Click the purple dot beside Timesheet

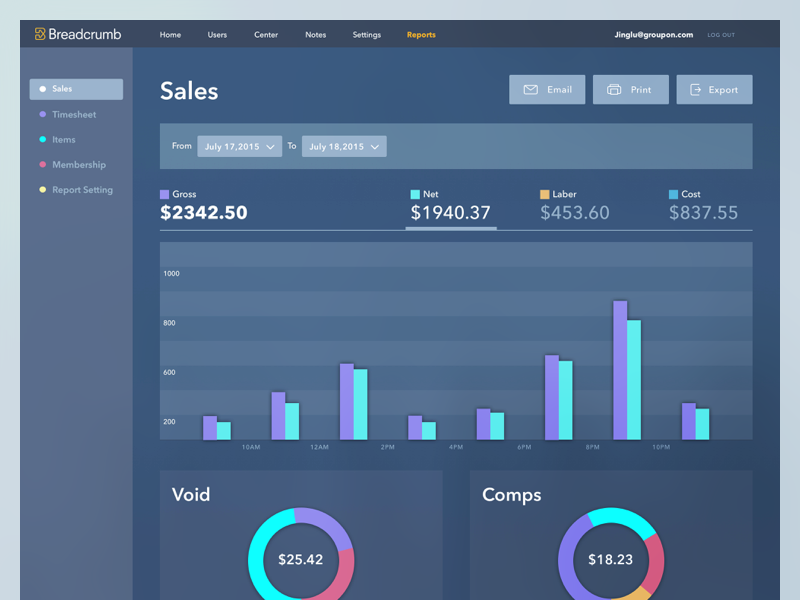43,114
